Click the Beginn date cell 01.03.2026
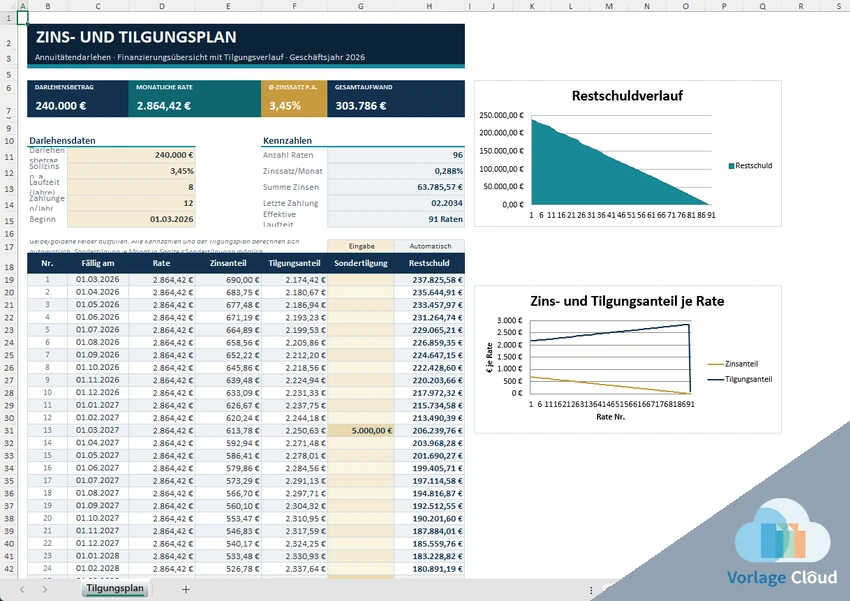The image size is (850, 601). click(x=131, y=219)
